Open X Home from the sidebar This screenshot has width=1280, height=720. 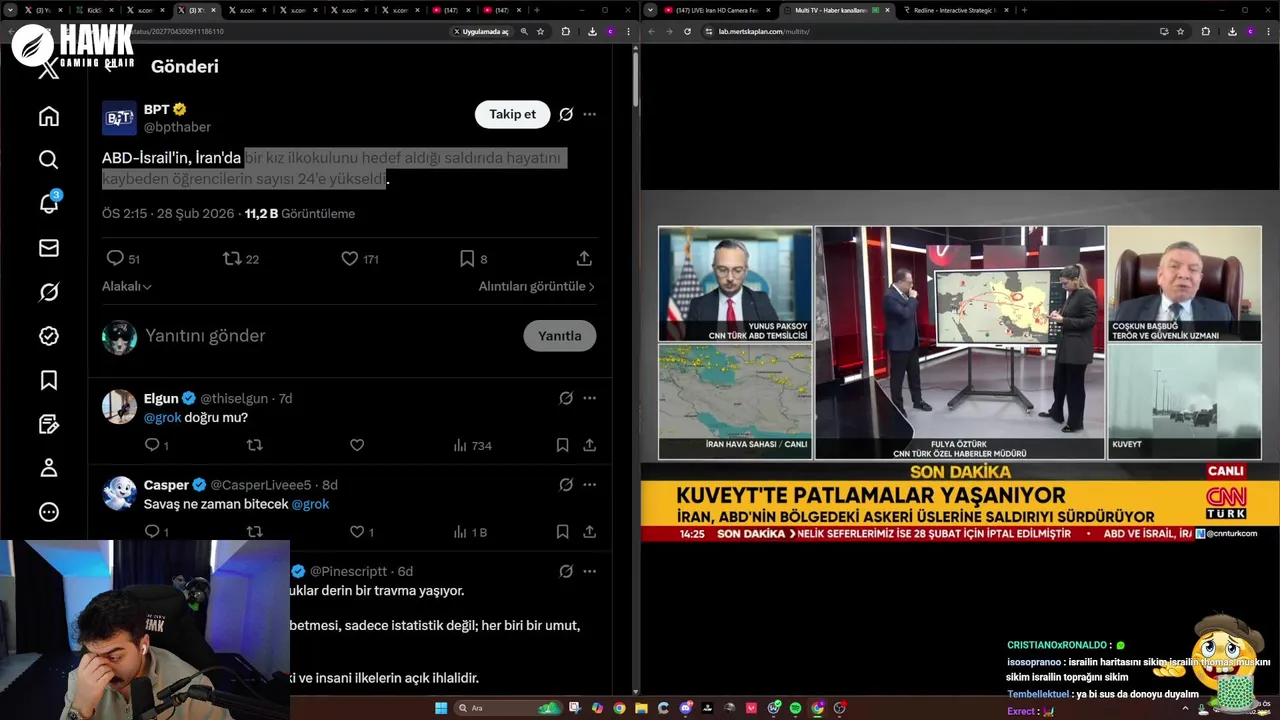48,116
